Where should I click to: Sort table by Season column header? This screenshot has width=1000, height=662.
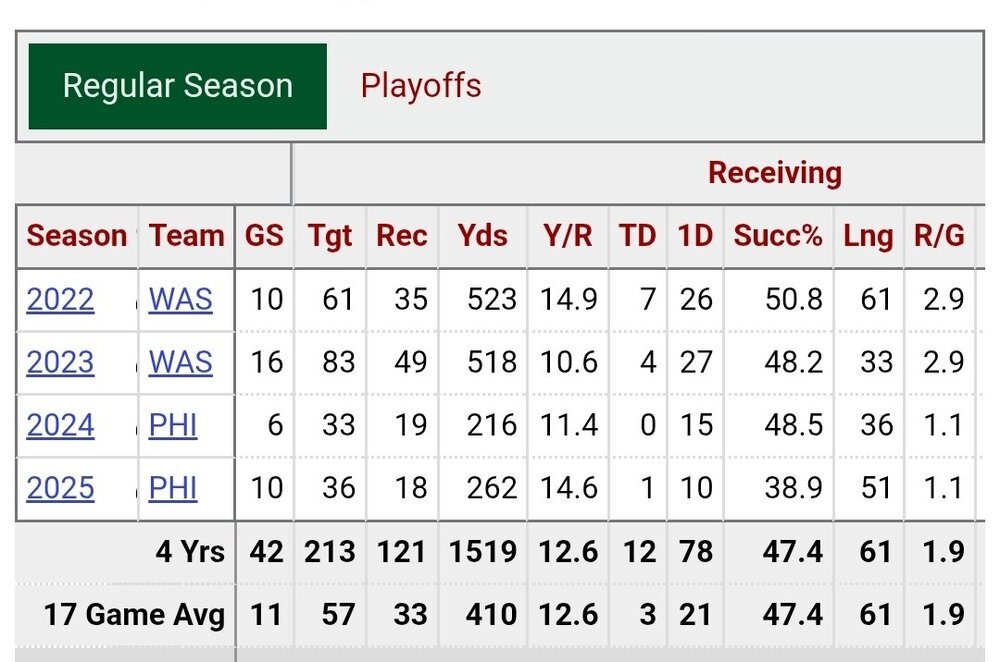pyautogui.click(x=76, y=236)
